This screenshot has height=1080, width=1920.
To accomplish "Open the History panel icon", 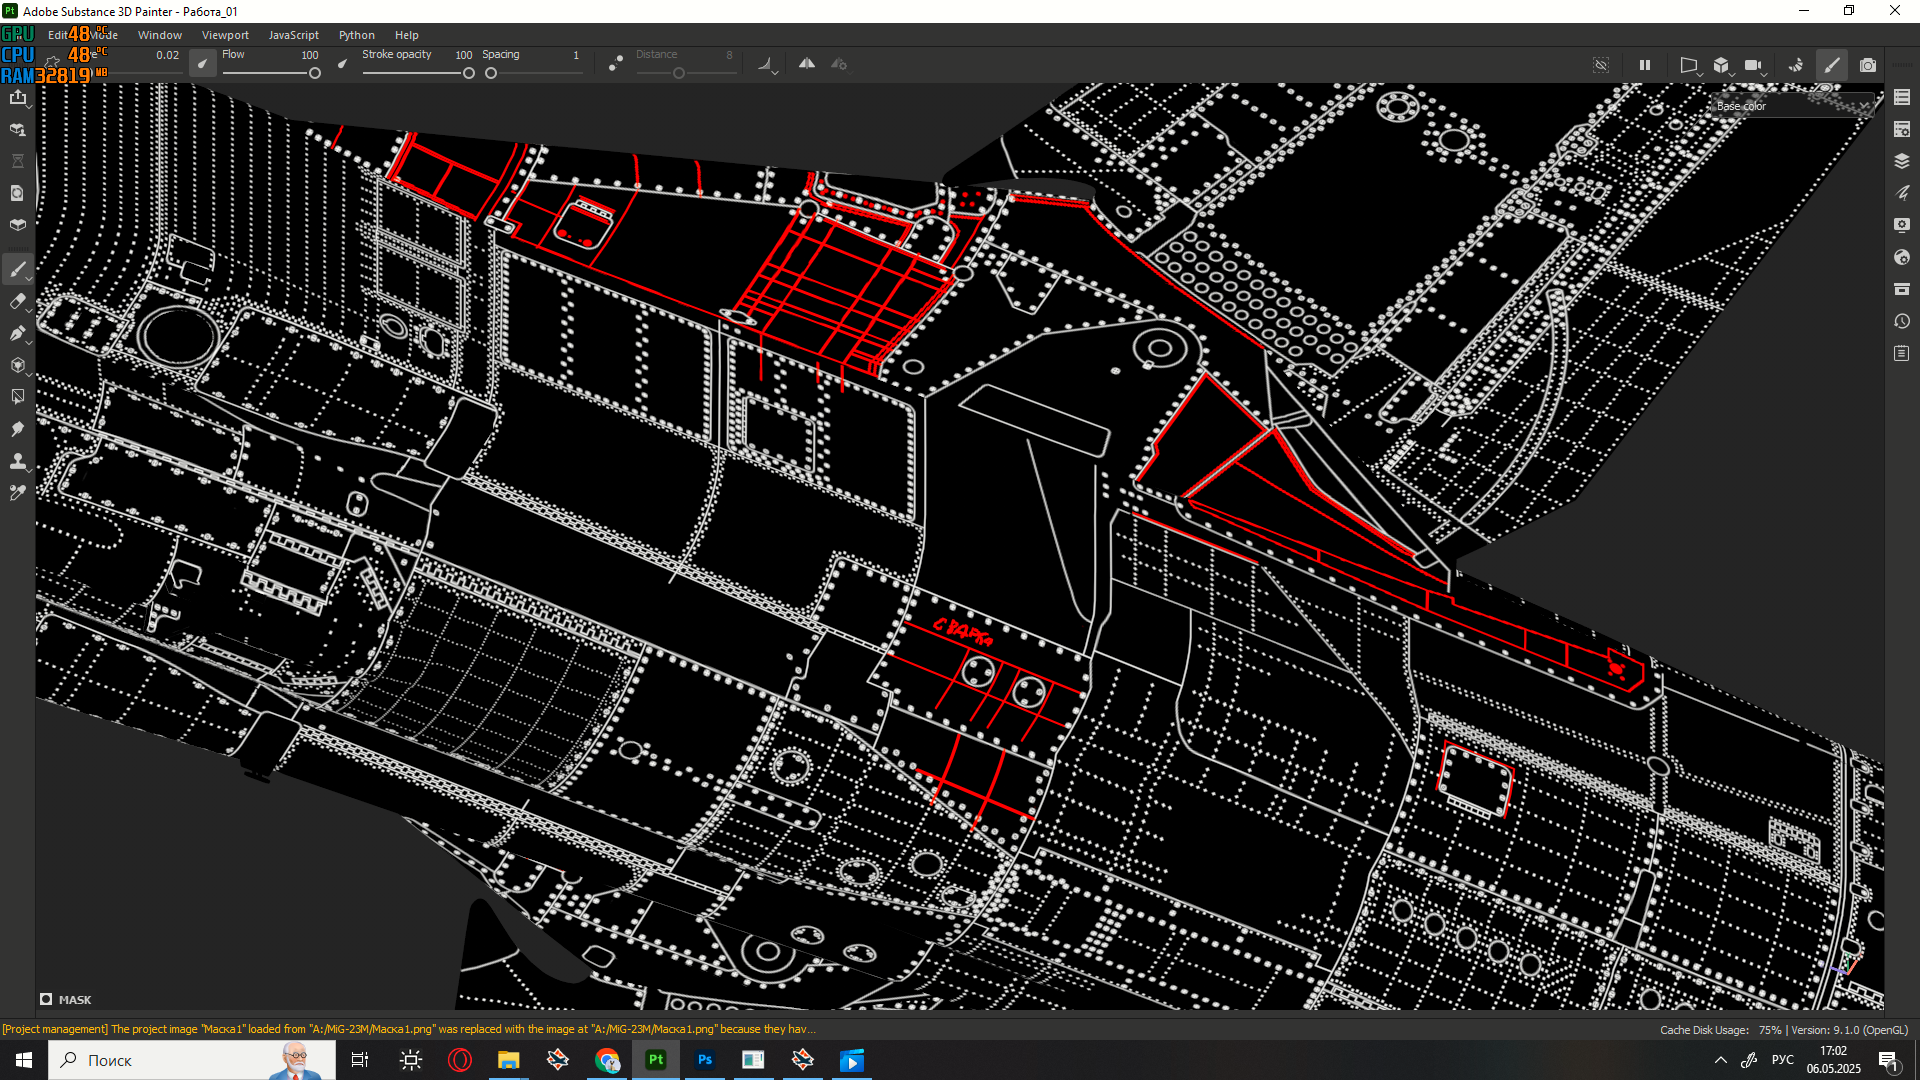I will pyautogui.click(x=1902, y=321).
